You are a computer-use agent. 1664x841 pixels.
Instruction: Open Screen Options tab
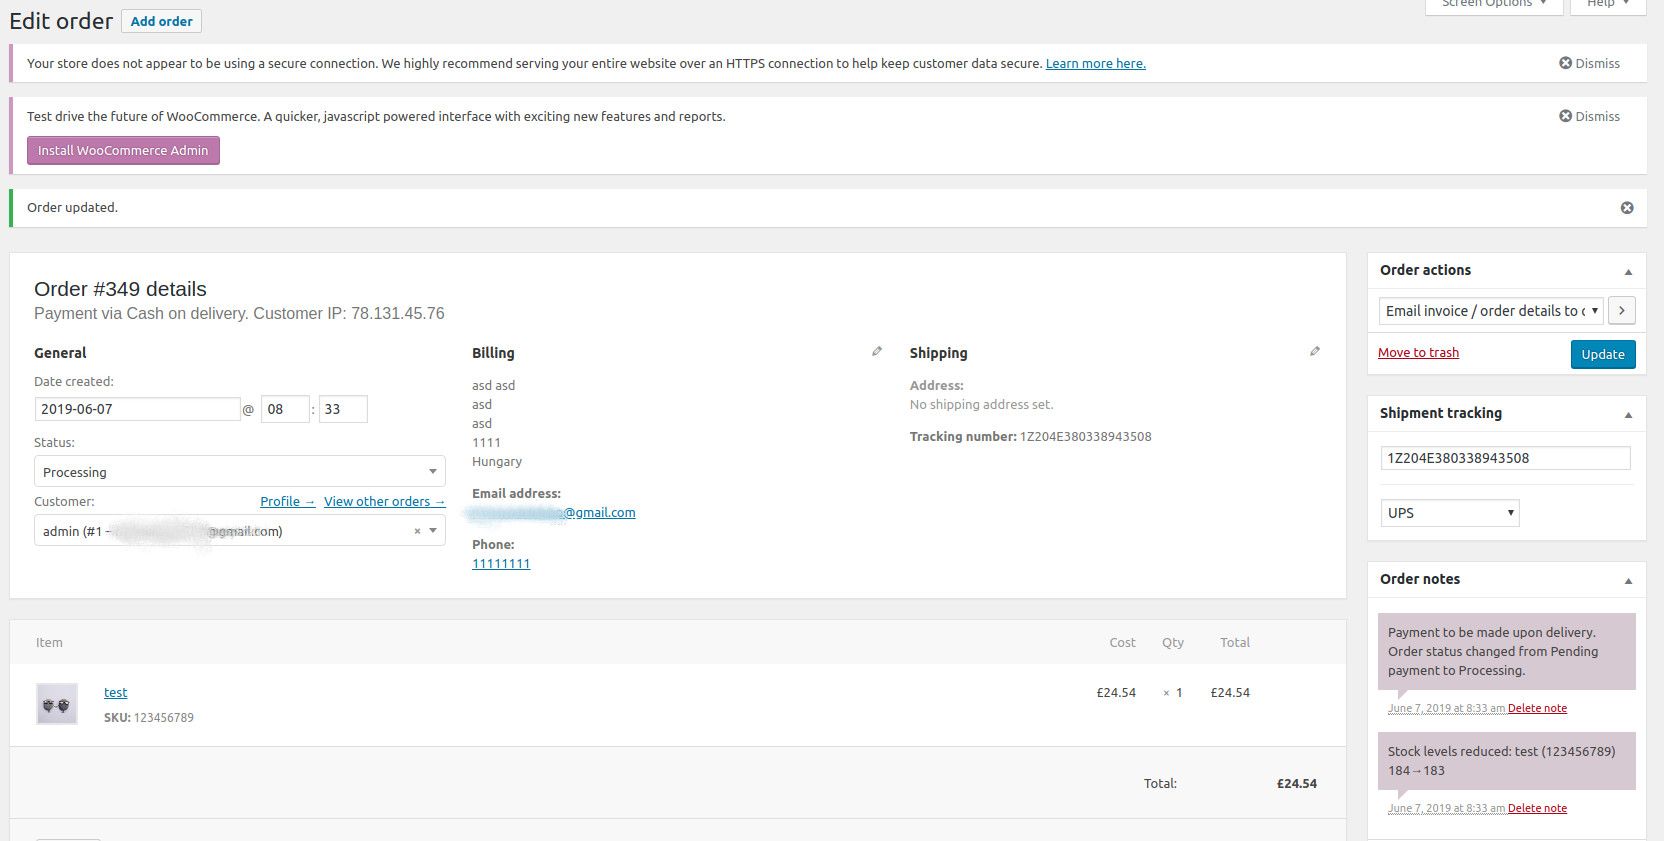1494,4
